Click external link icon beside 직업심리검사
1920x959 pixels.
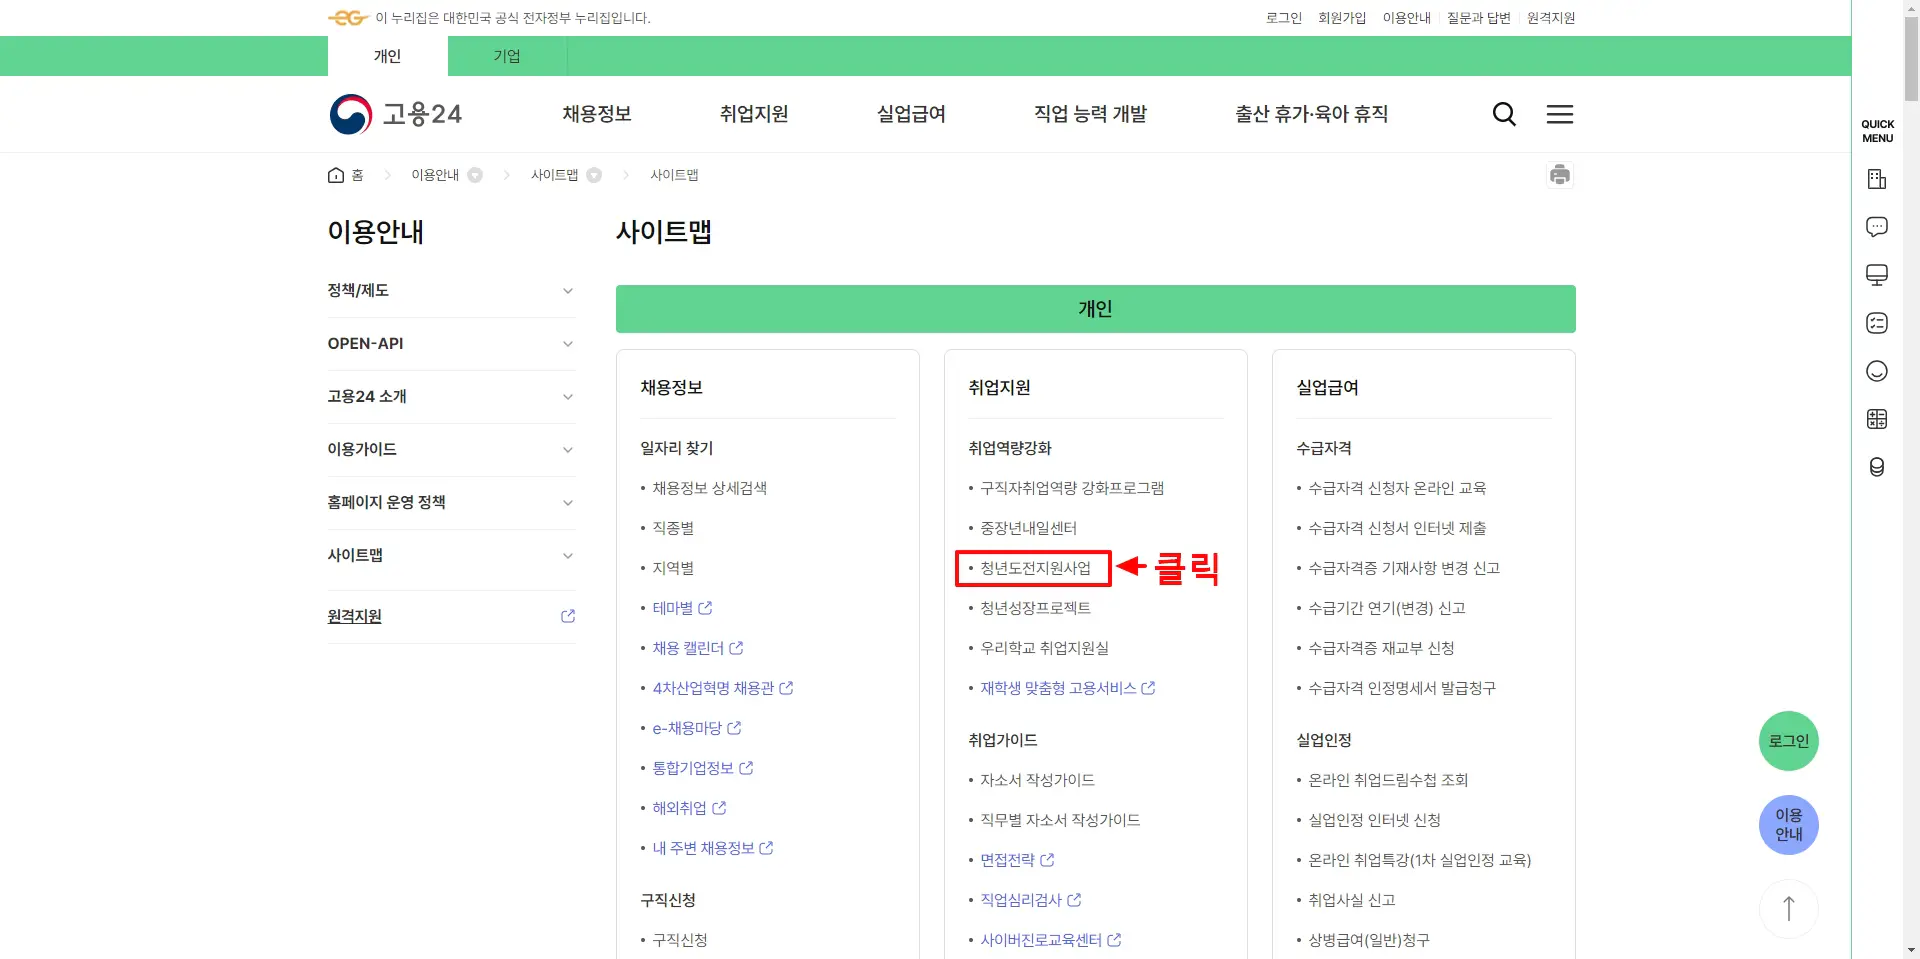[x=1074, y=900]
